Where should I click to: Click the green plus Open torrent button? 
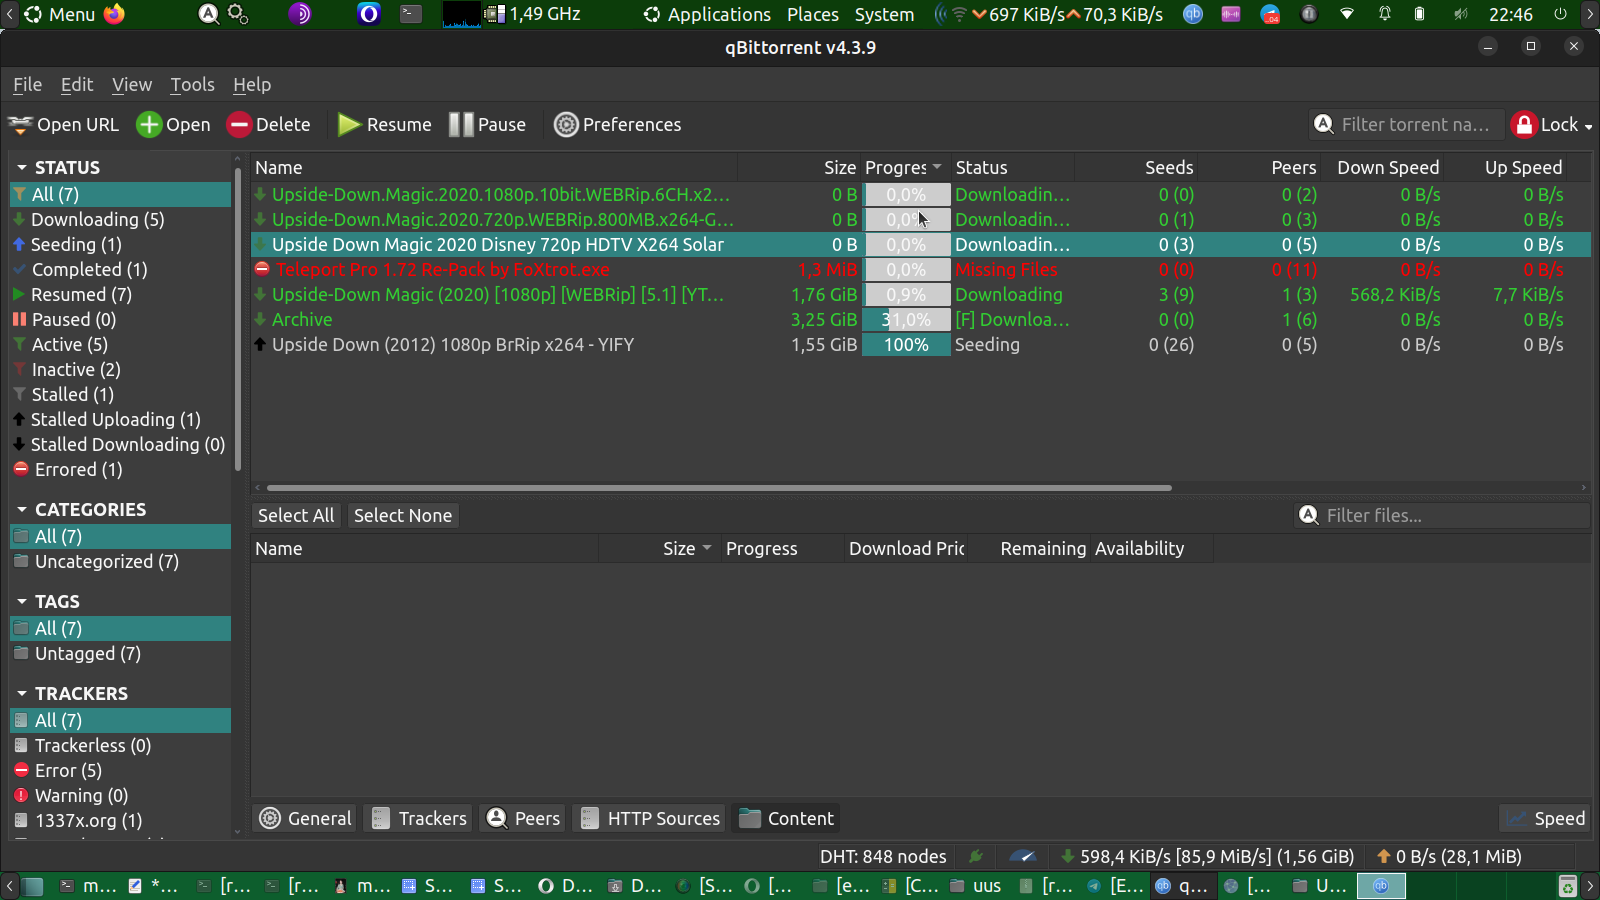coord(149,125)
